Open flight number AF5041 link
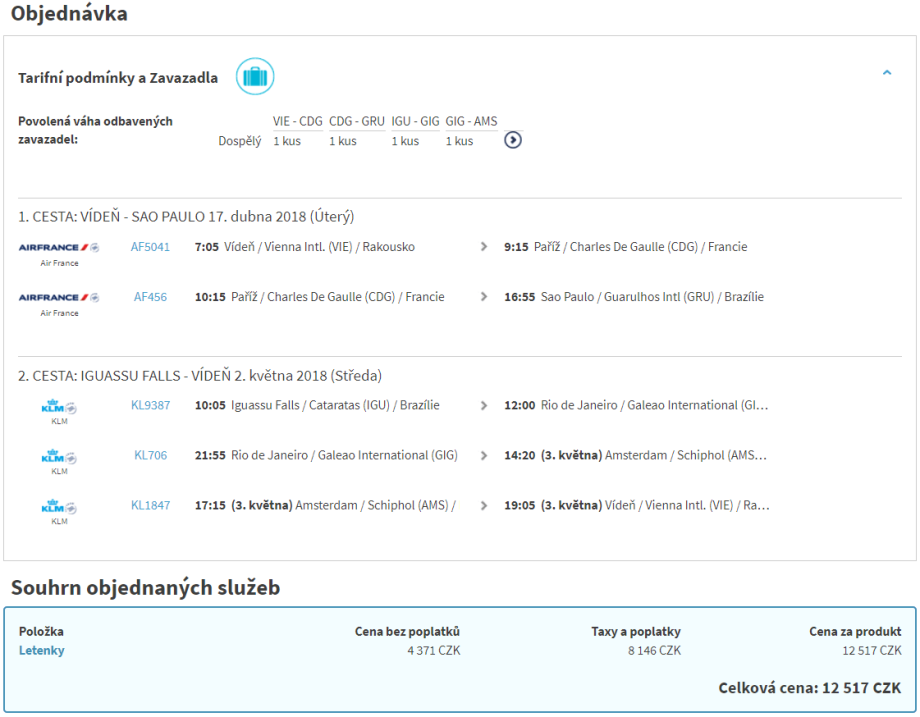Viewport: 920px width, 717px height. tap(150, 247)
